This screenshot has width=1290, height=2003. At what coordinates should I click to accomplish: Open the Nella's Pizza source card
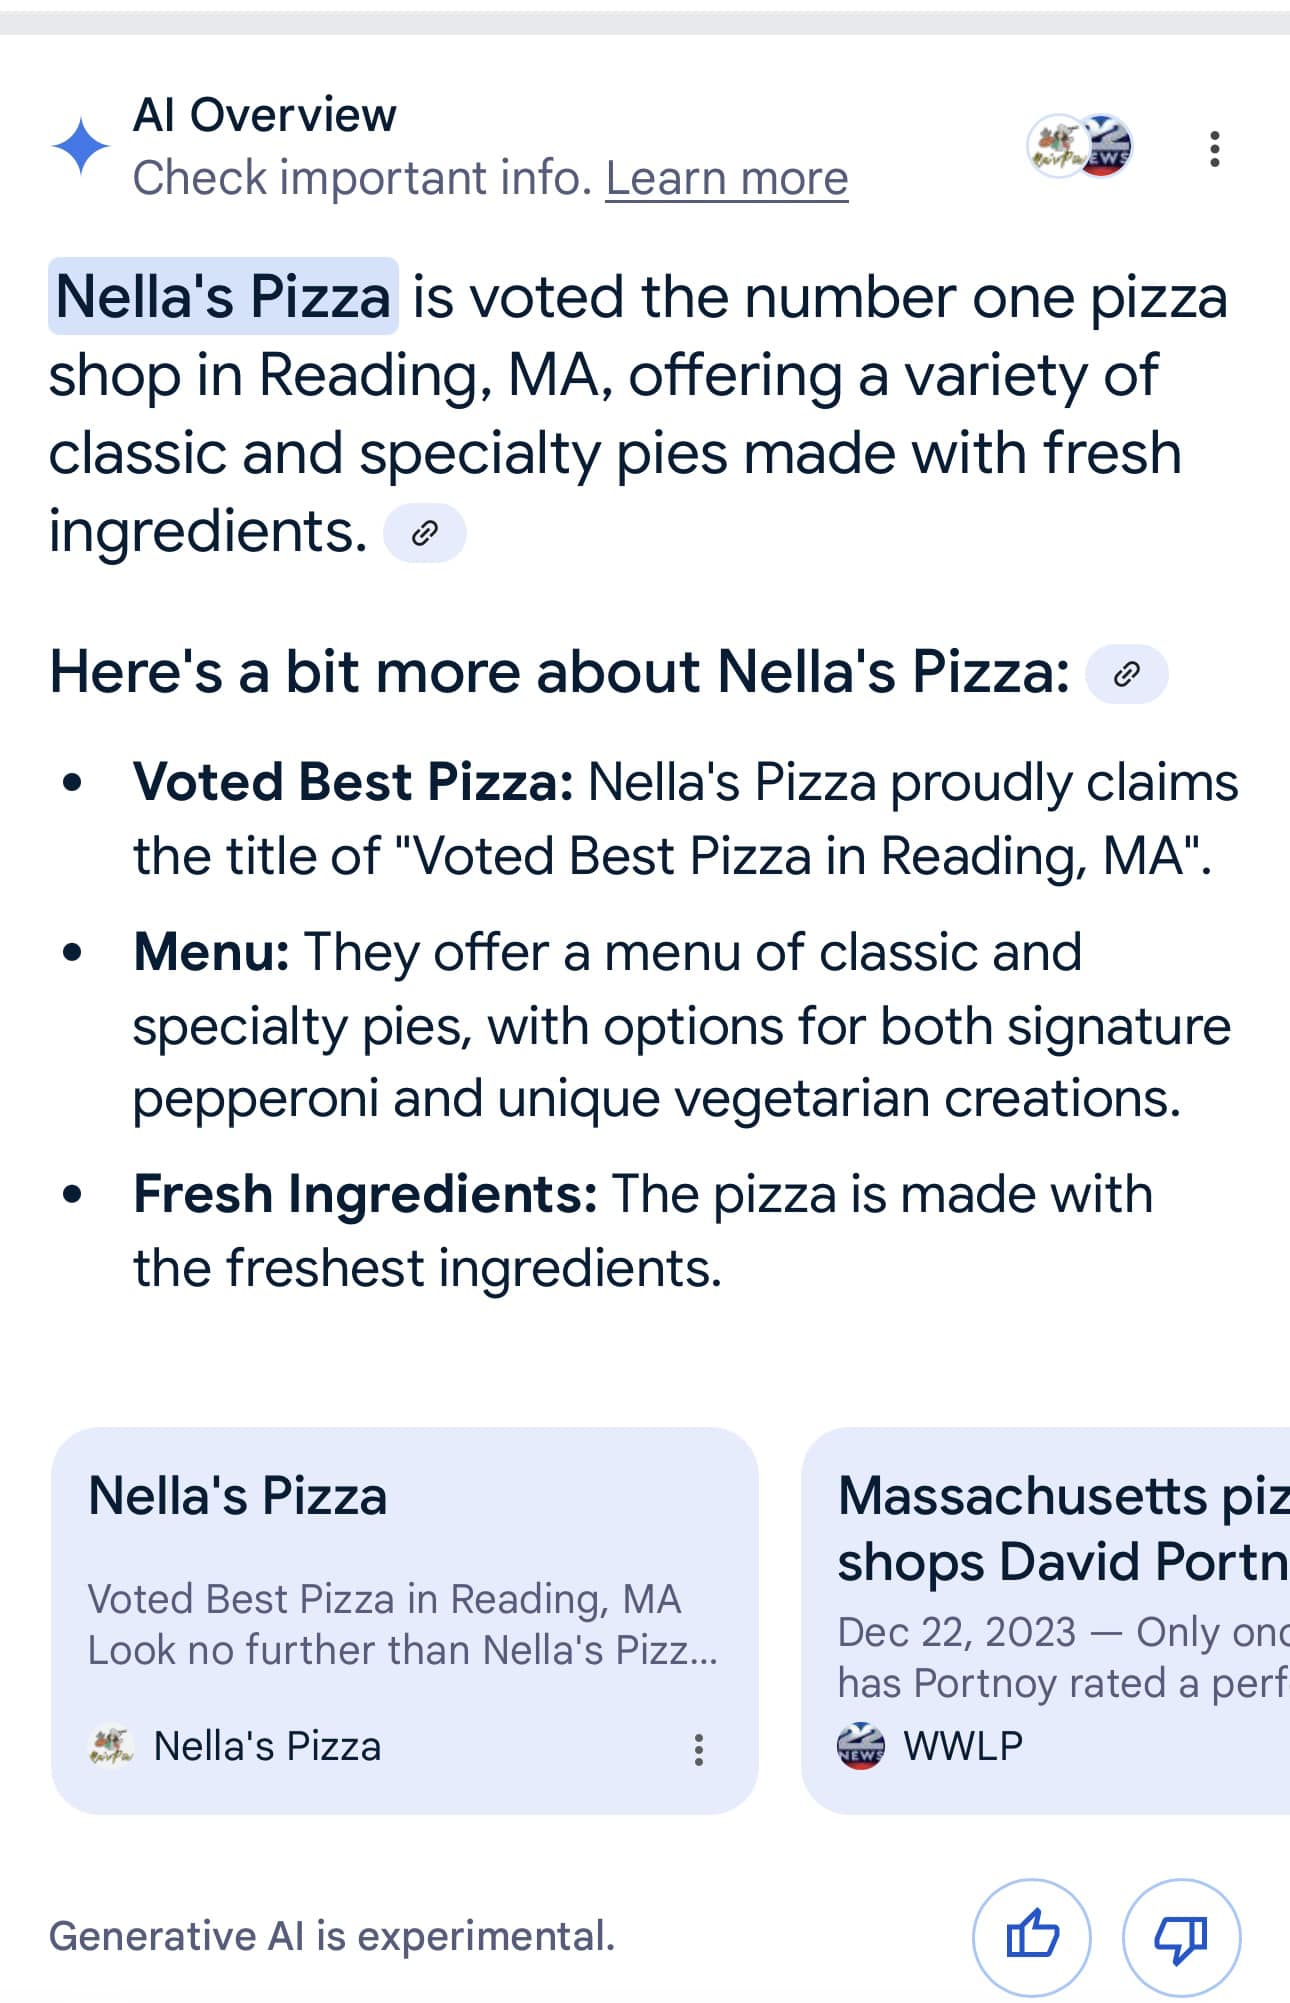(x=405, y=1620)
